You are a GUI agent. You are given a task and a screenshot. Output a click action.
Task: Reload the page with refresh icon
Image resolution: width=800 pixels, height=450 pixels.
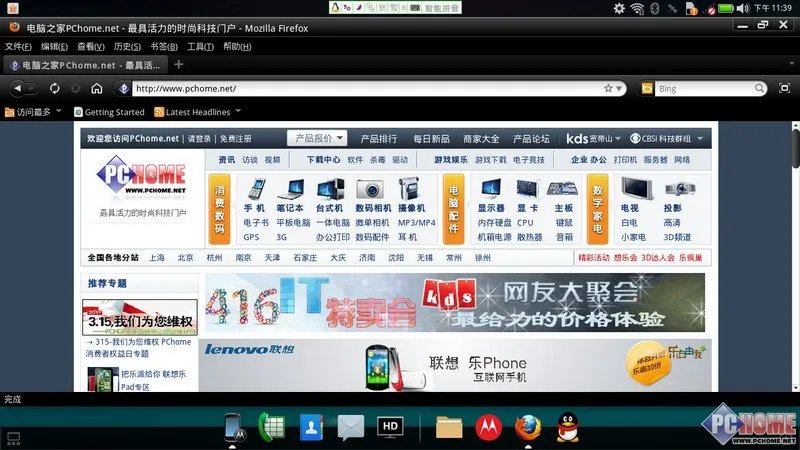pos(54,88)
